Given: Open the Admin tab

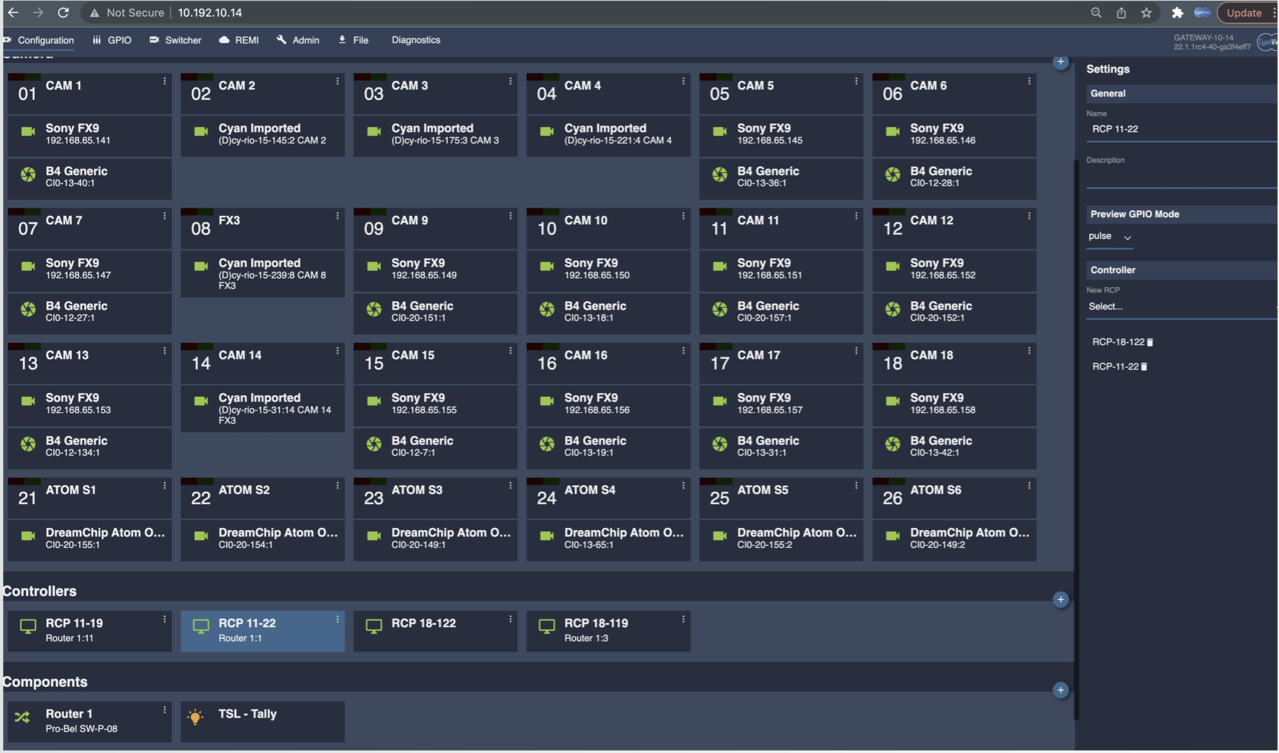Looking at the screenshot, I should pyautogui.click(x=298, y=40).
